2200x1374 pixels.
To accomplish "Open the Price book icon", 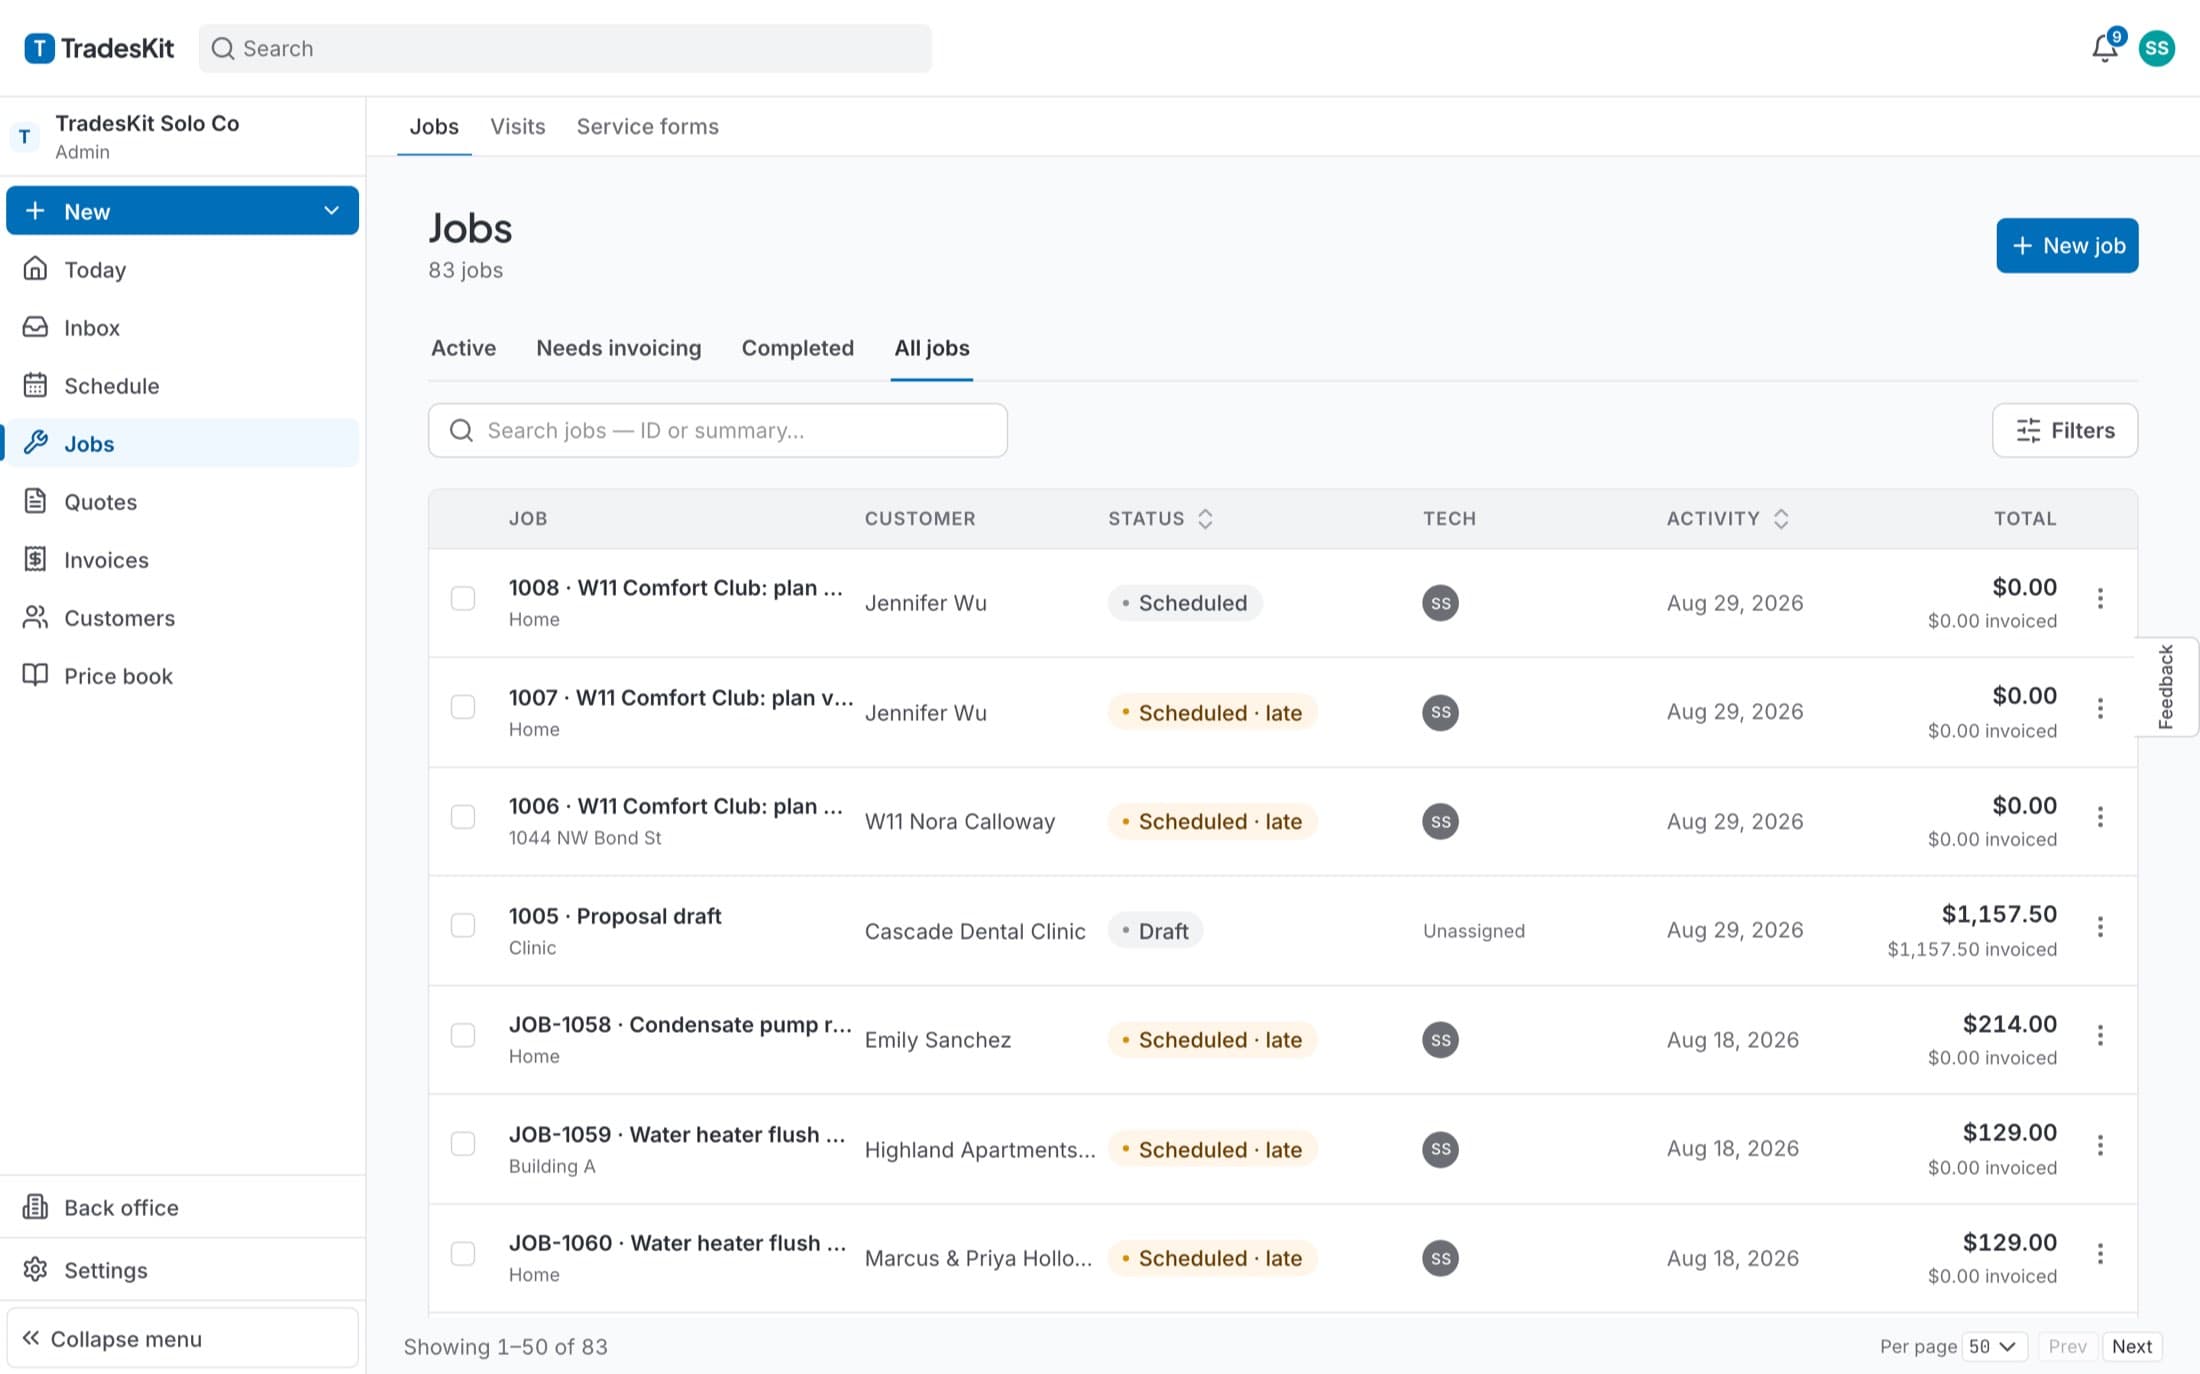I will [35, 675].
